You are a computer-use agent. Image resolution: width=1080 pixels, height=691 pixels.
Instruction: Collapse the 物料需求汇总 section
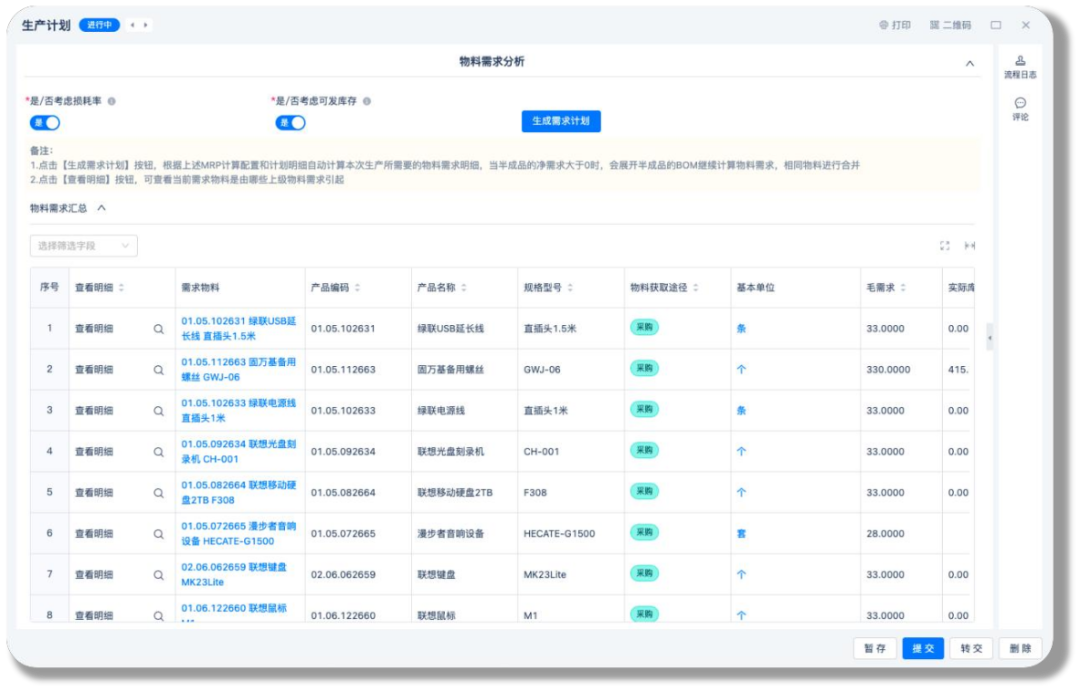(101, 208)
